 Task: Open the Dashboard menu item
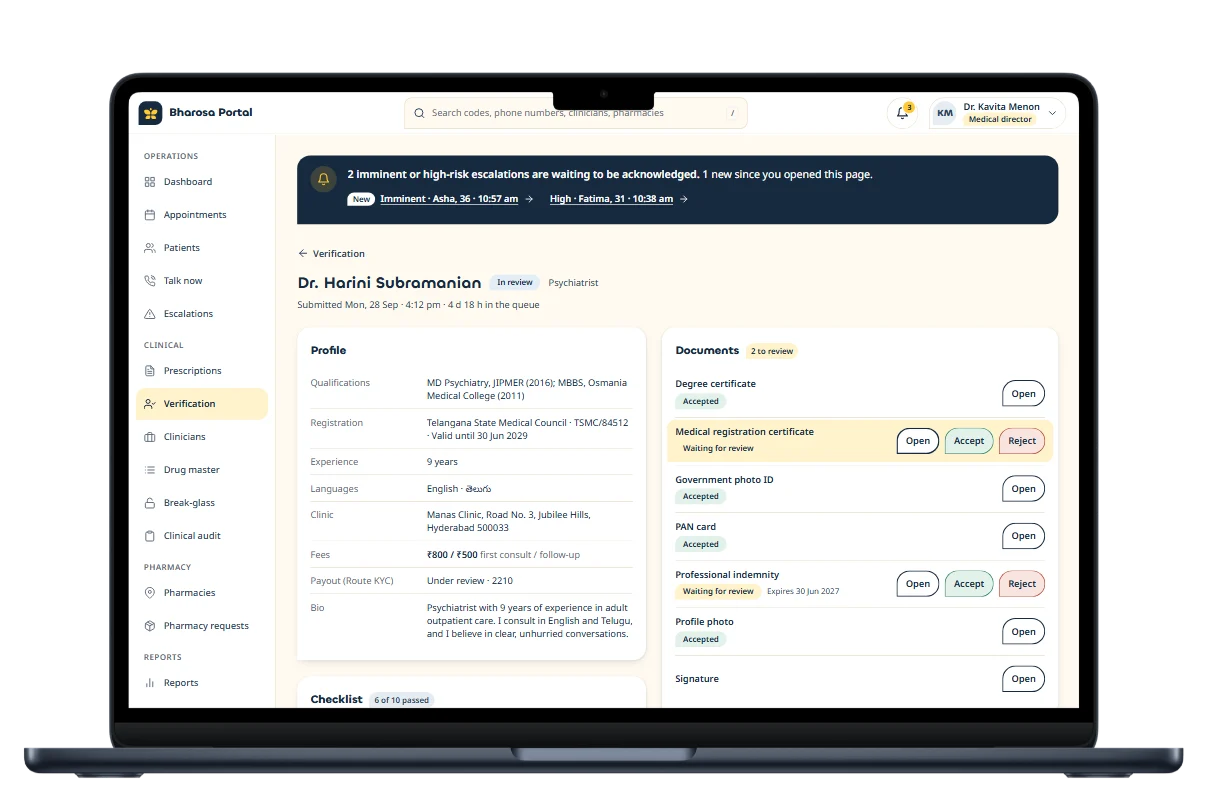[202, 182]
